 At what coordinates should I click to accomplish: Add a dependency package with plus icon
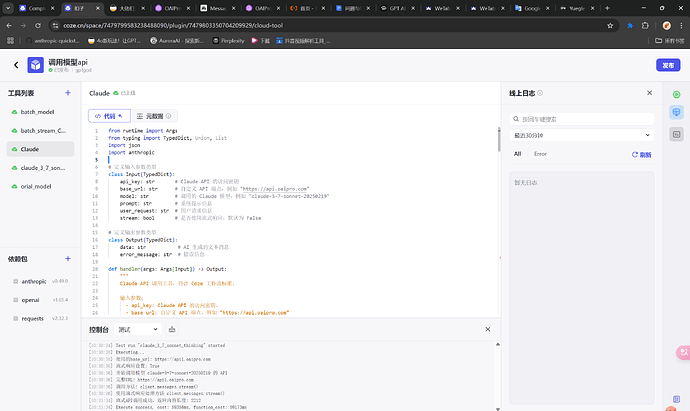68,259
